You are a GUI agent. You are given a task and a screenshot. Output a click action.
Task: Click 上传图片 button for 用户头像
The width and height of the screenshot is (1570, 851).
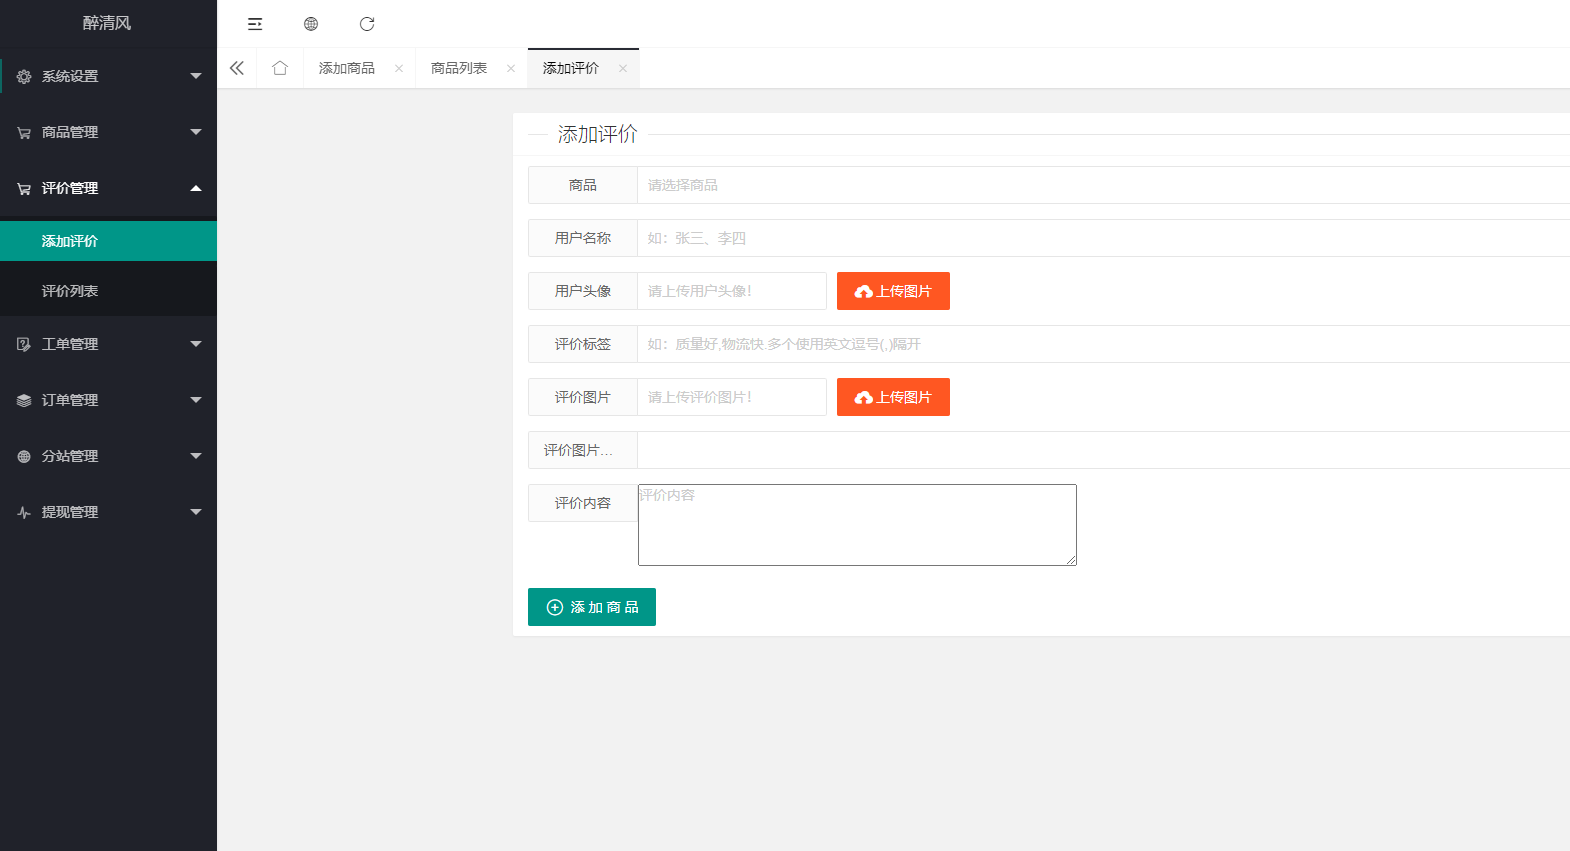tap(893, 291)
